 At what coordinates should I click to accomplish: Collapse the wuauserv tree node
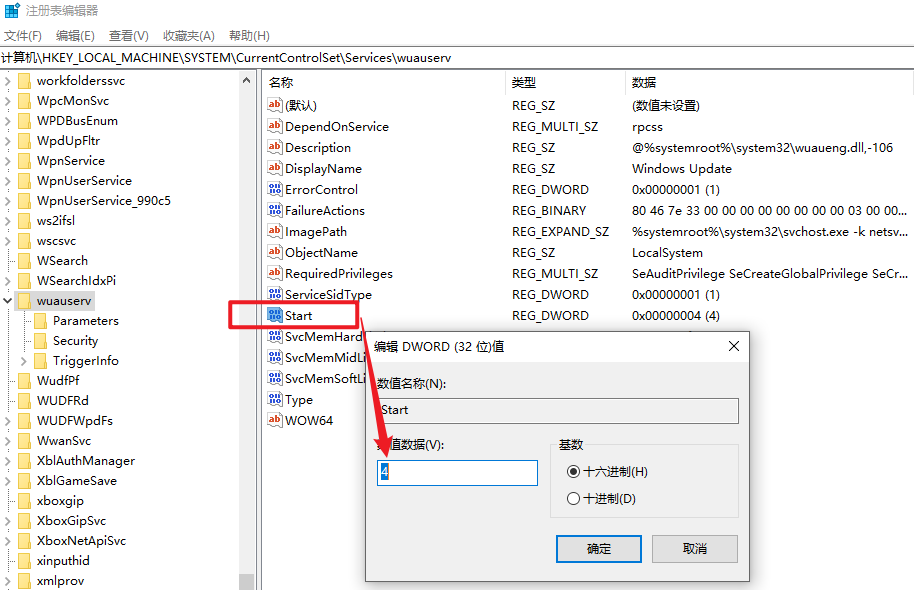(8, 301)
